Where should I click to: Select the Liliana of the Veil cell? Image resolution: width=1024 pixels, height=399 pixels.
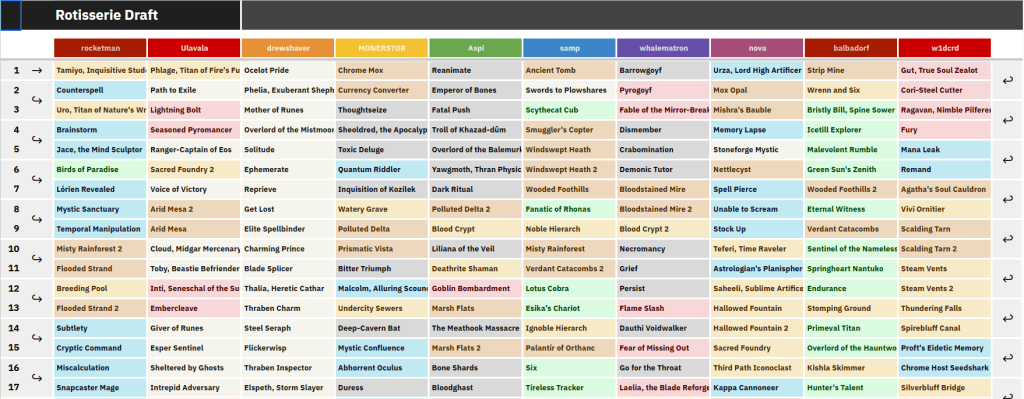[x=476, y=249]
